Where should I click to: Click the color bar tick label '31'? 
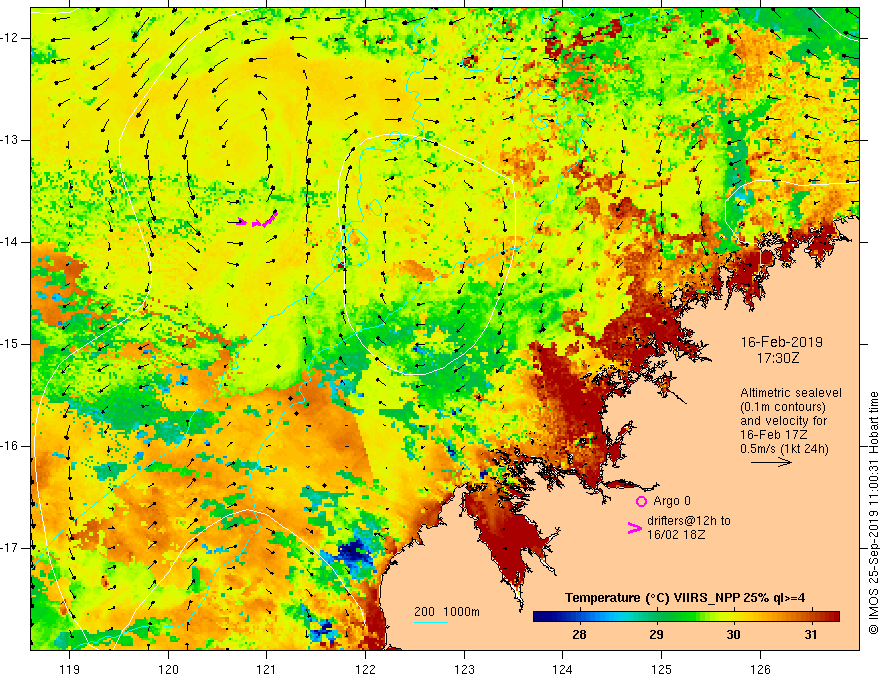[x=810, y=635]
